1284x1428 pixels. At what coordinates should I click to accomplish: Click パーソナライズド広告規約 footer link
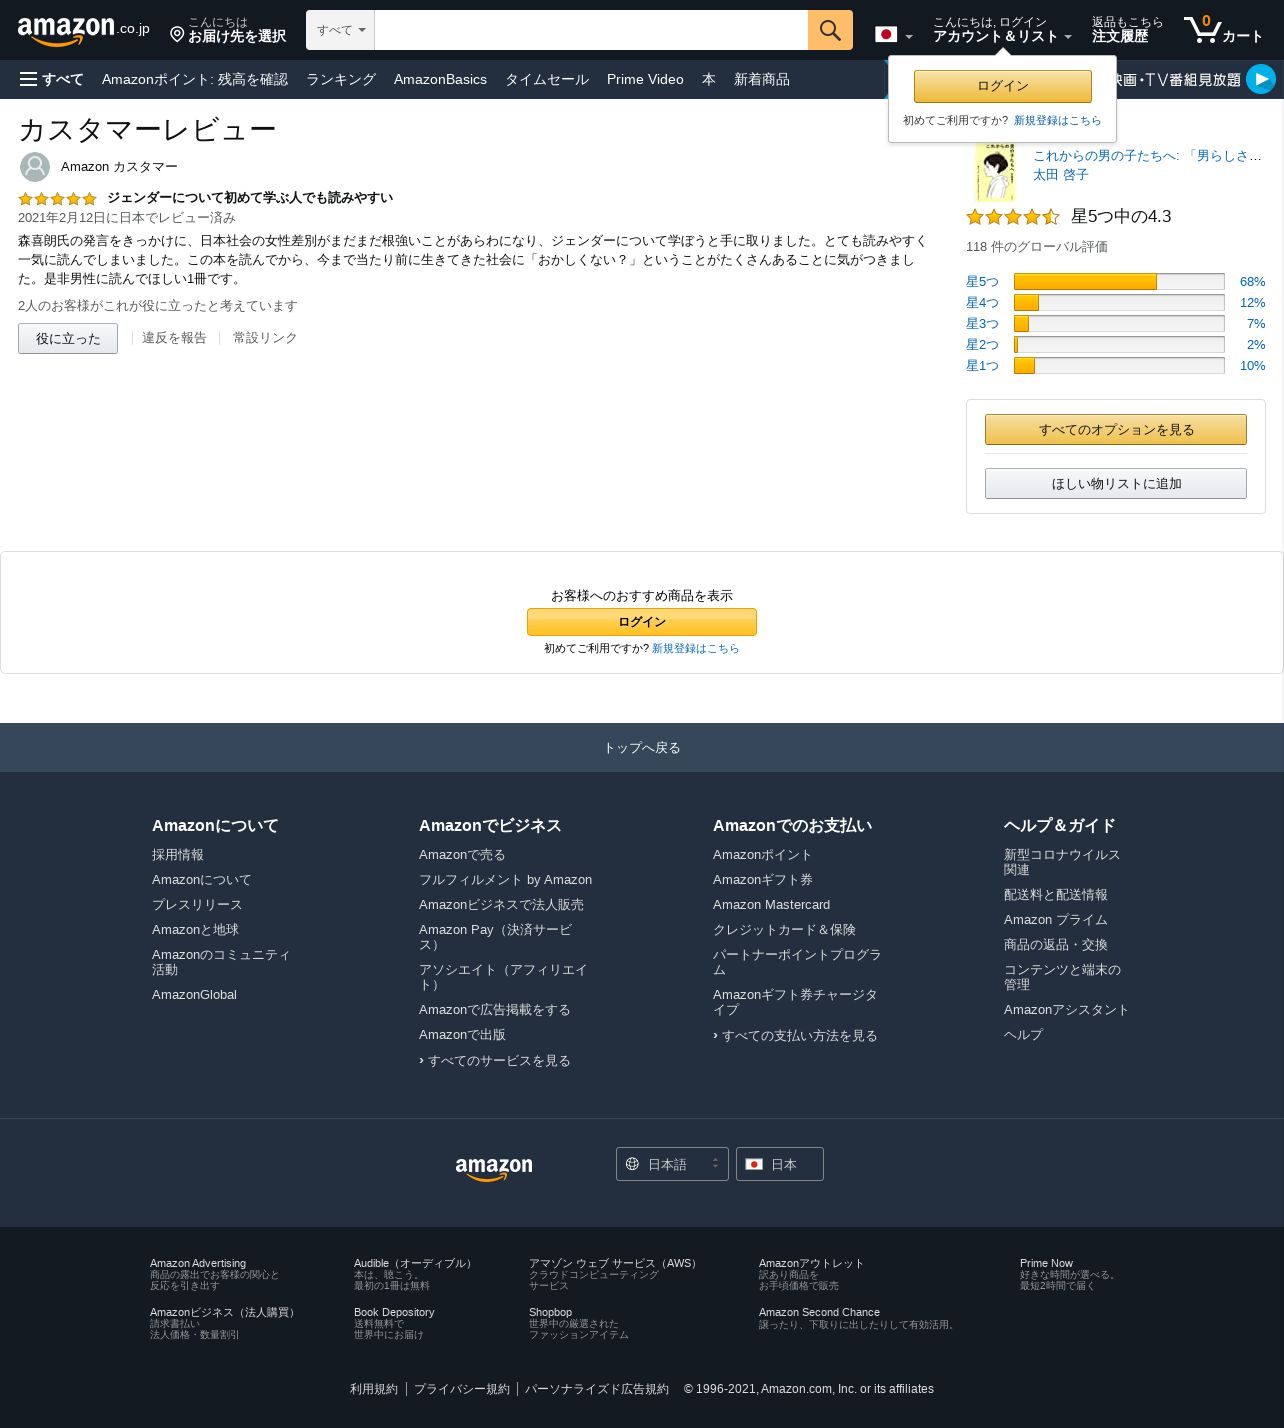pyautogui.click(x=597, y=1389)
